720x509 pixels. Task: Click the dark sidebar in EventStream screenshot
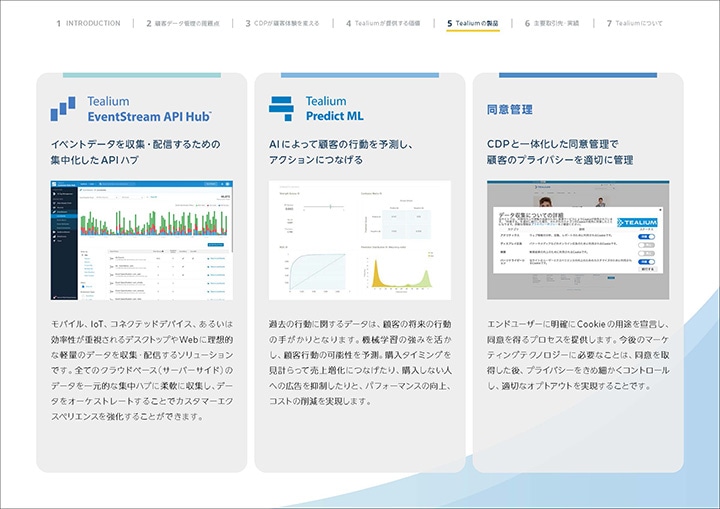(64, 244)
